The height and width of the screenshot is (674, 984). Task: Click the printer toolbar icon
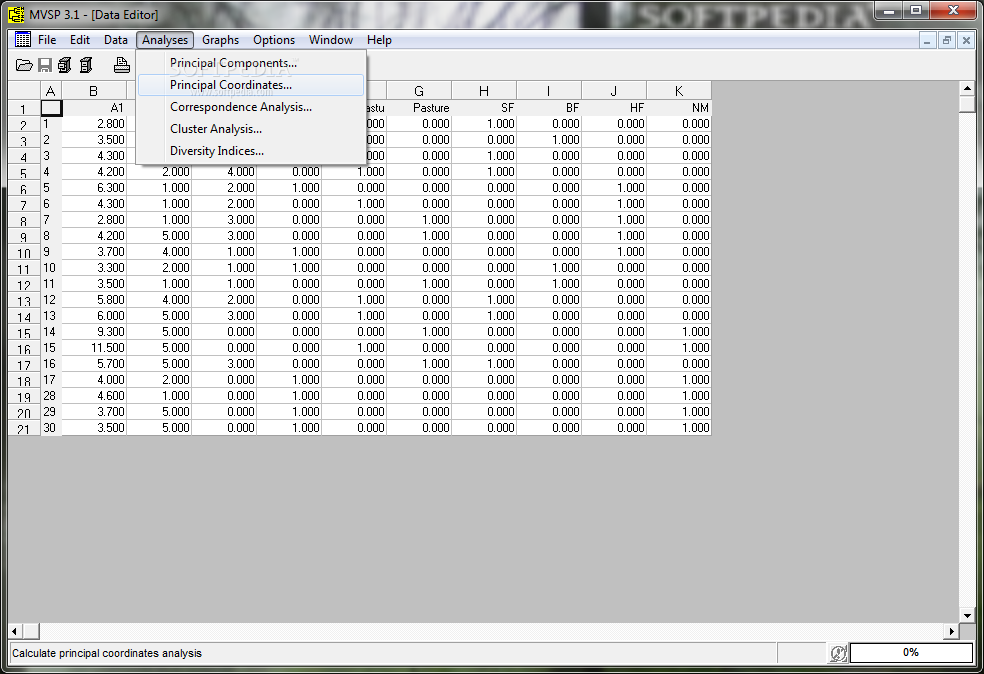(x=122, y=65)
